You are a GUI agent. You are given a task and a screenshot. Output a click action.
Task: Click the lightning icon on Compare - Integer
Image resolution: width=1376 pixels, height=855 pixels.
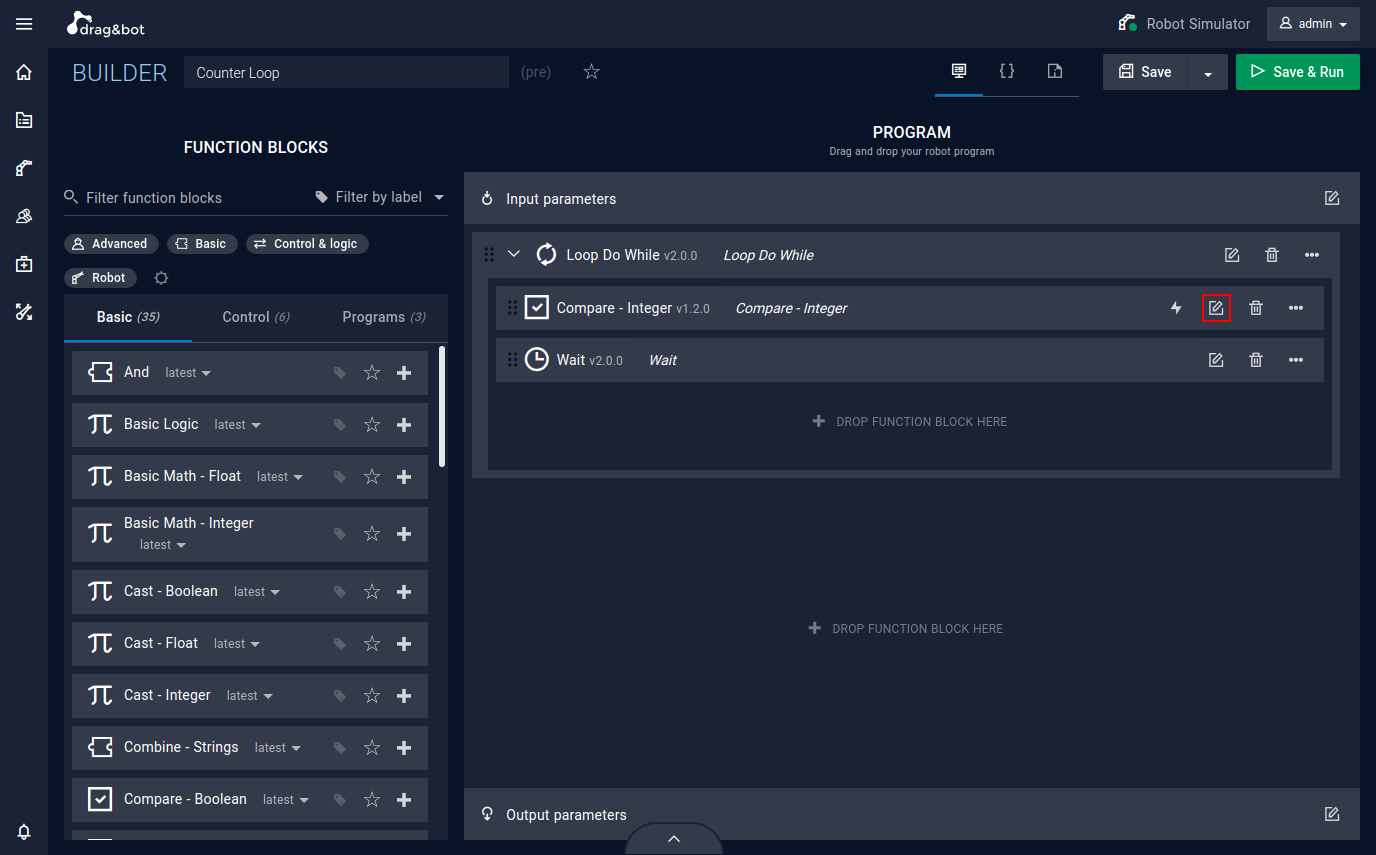(x=1176, y=308)
